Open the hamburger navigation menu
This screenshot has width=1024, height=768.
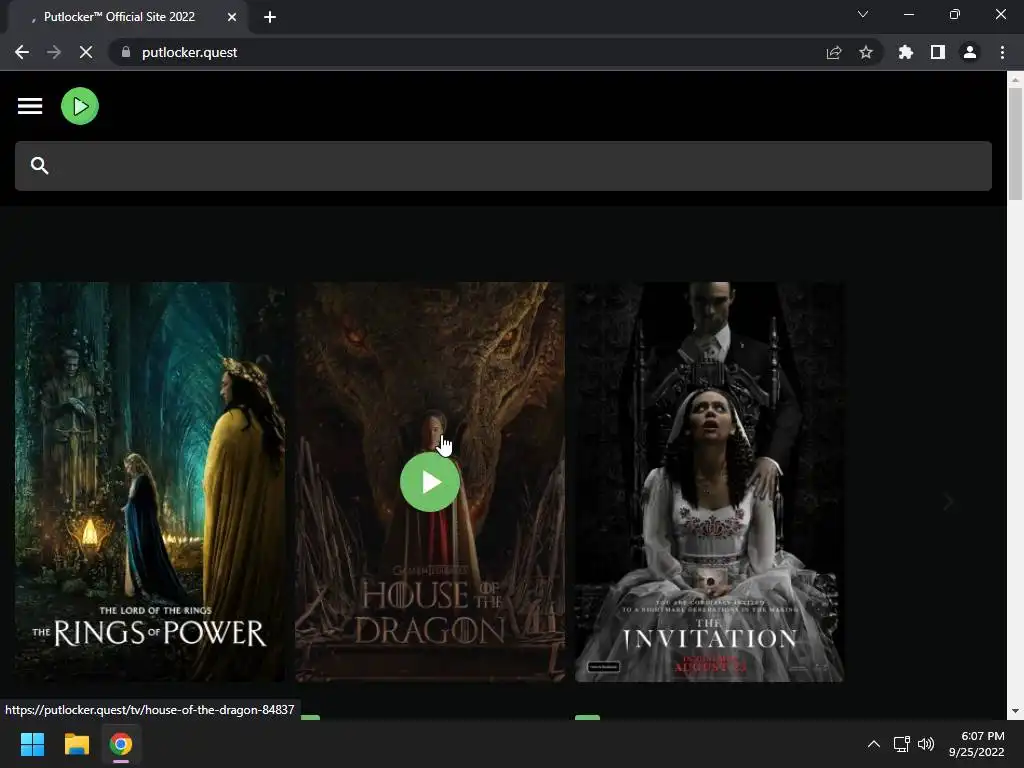(30, 106)
